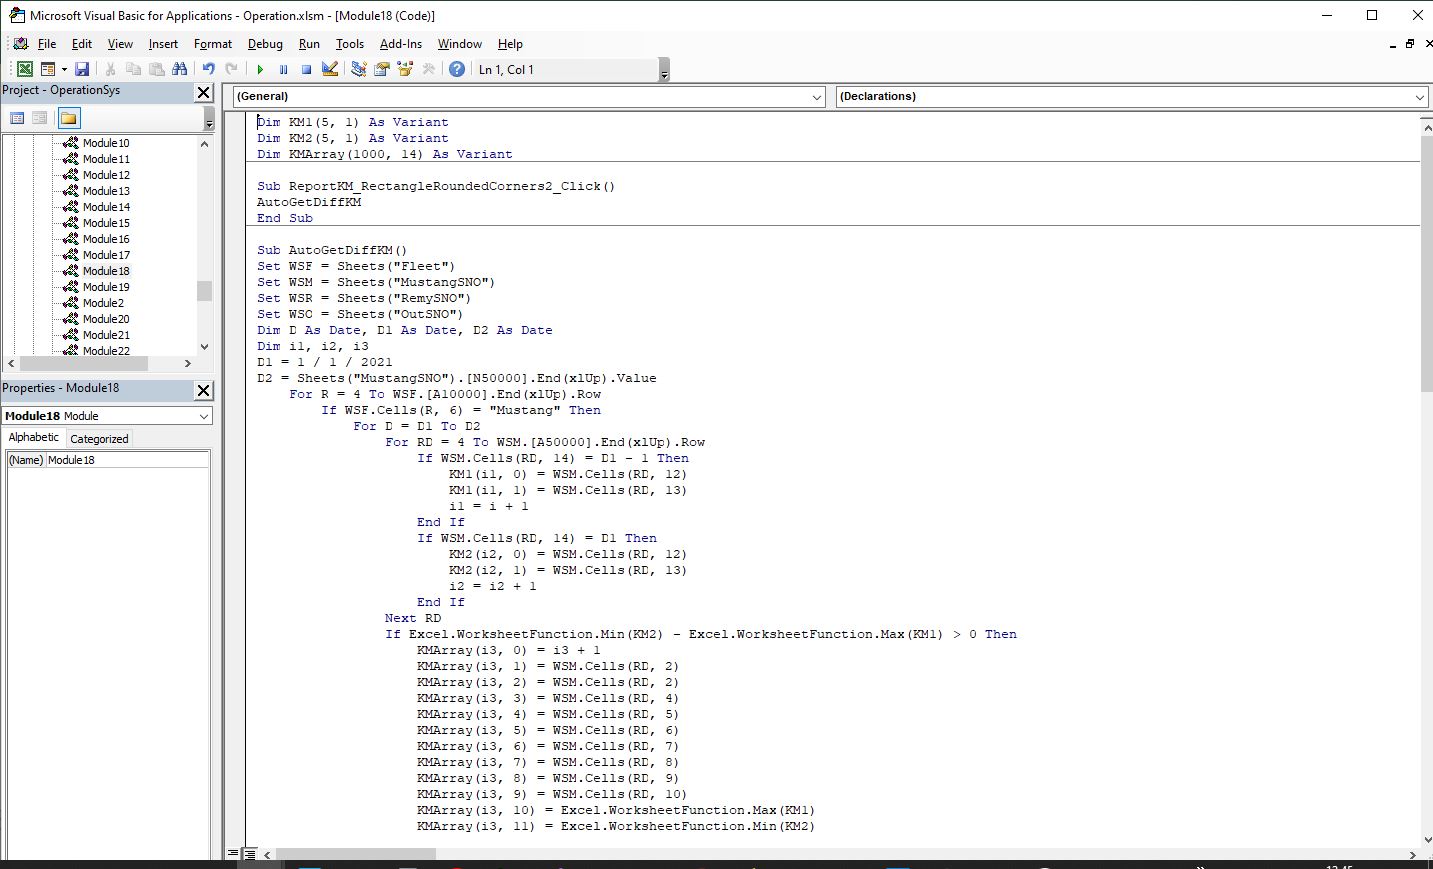Click the Break (pause) toolbar icon
The width and height of the screenshot is (1433, 869).
[283, 69]
